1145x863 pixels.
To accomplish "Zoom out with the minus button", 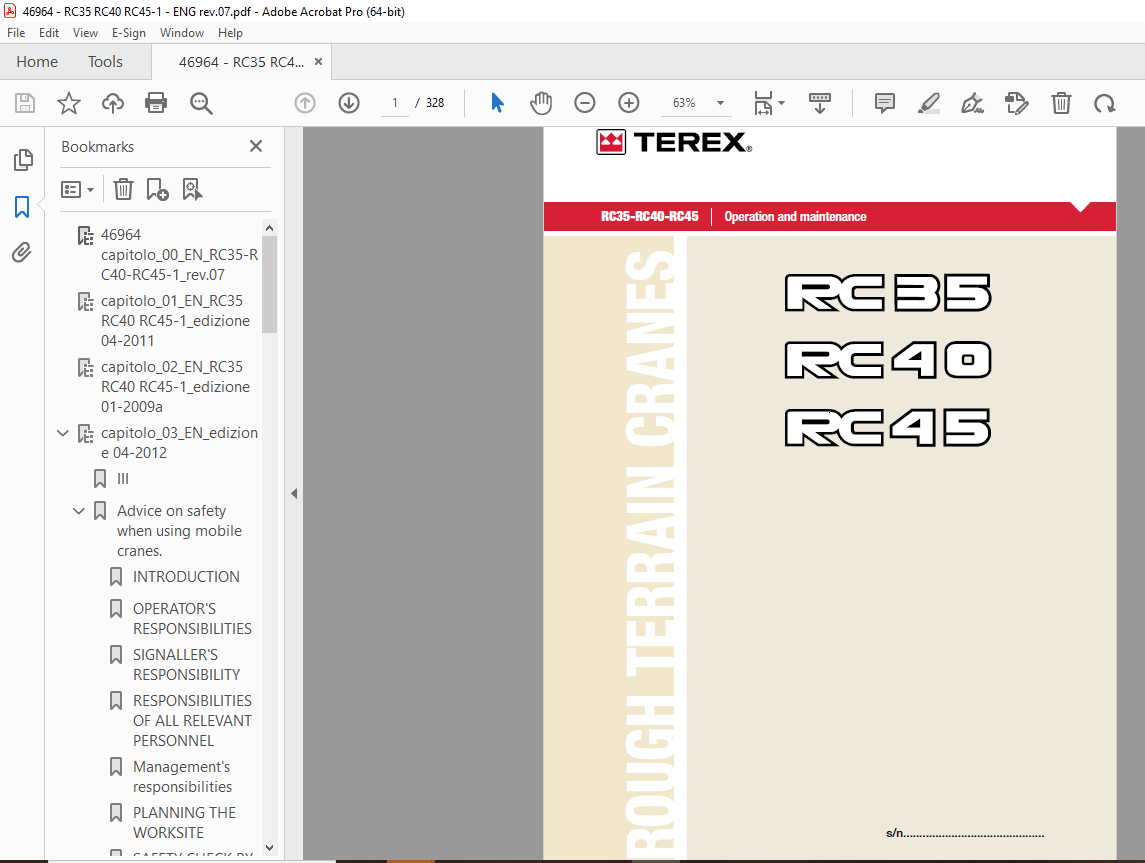I will coord(585,103).
